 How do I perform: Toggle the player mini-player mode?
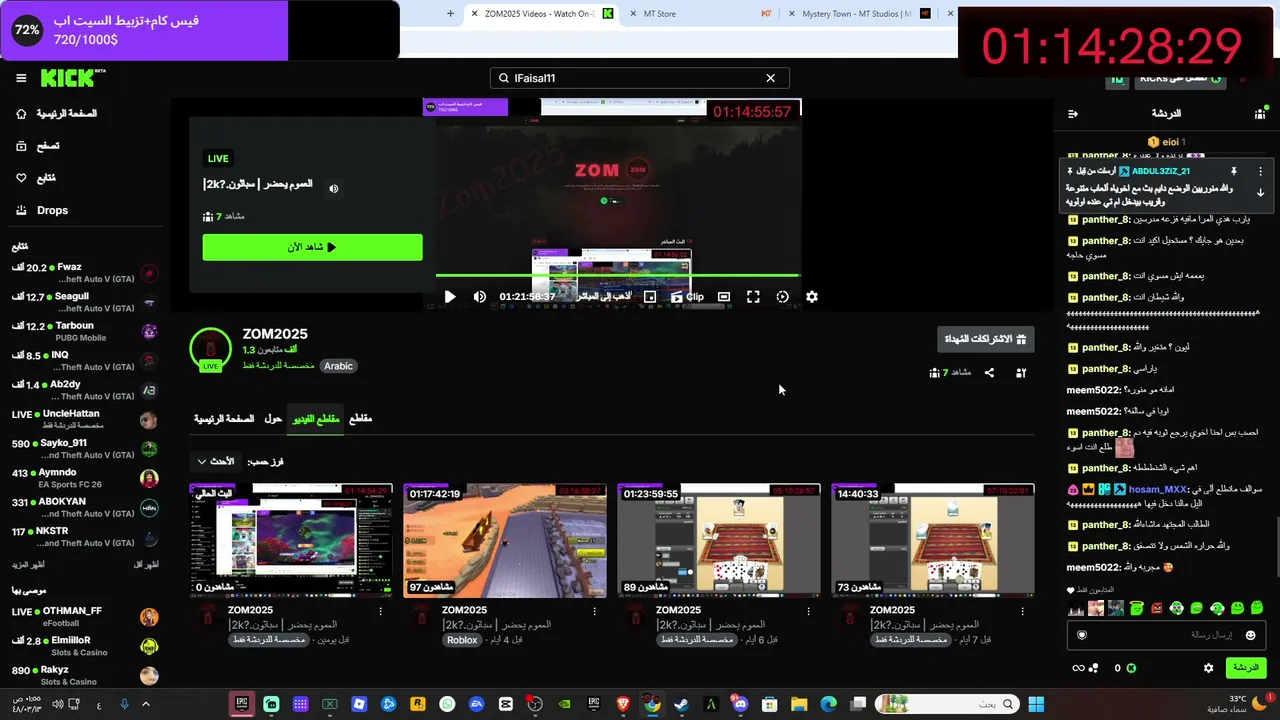pyautogui.click(x=650, y=297)
